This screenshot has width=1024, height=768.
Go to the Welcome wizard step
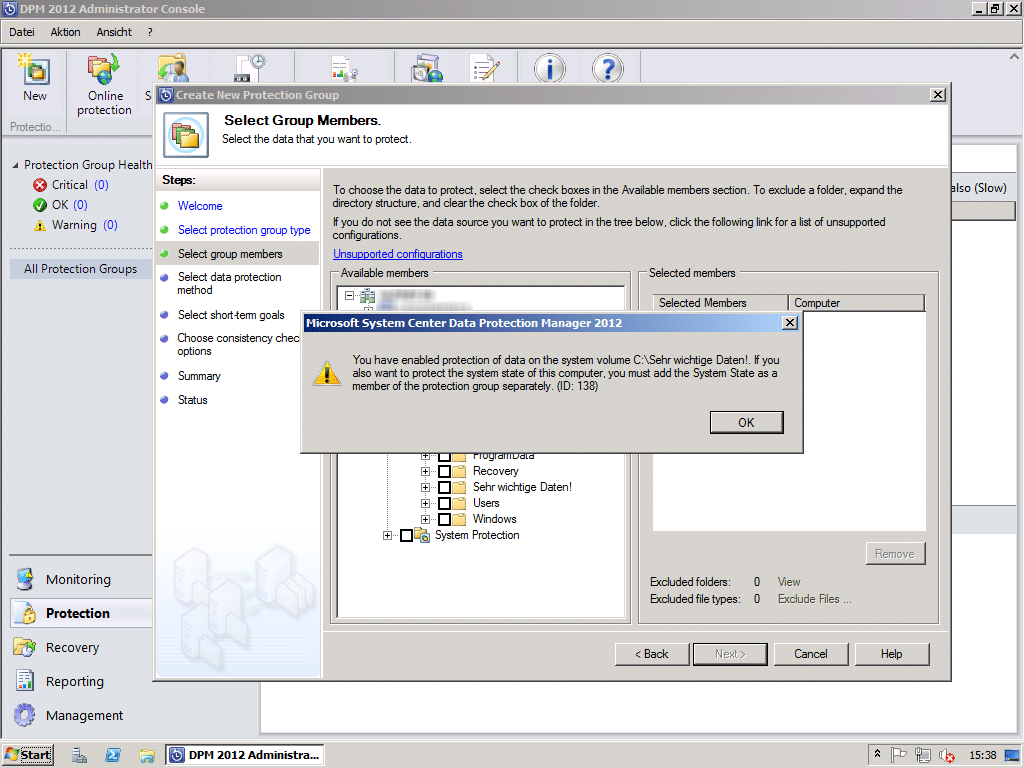[200, 206]
